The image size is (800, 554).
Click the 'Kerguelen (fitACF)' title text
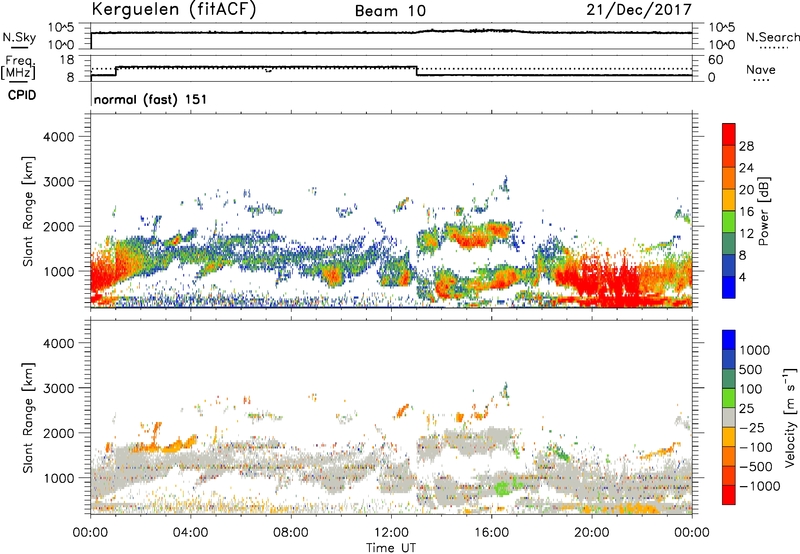pos(173,9)
